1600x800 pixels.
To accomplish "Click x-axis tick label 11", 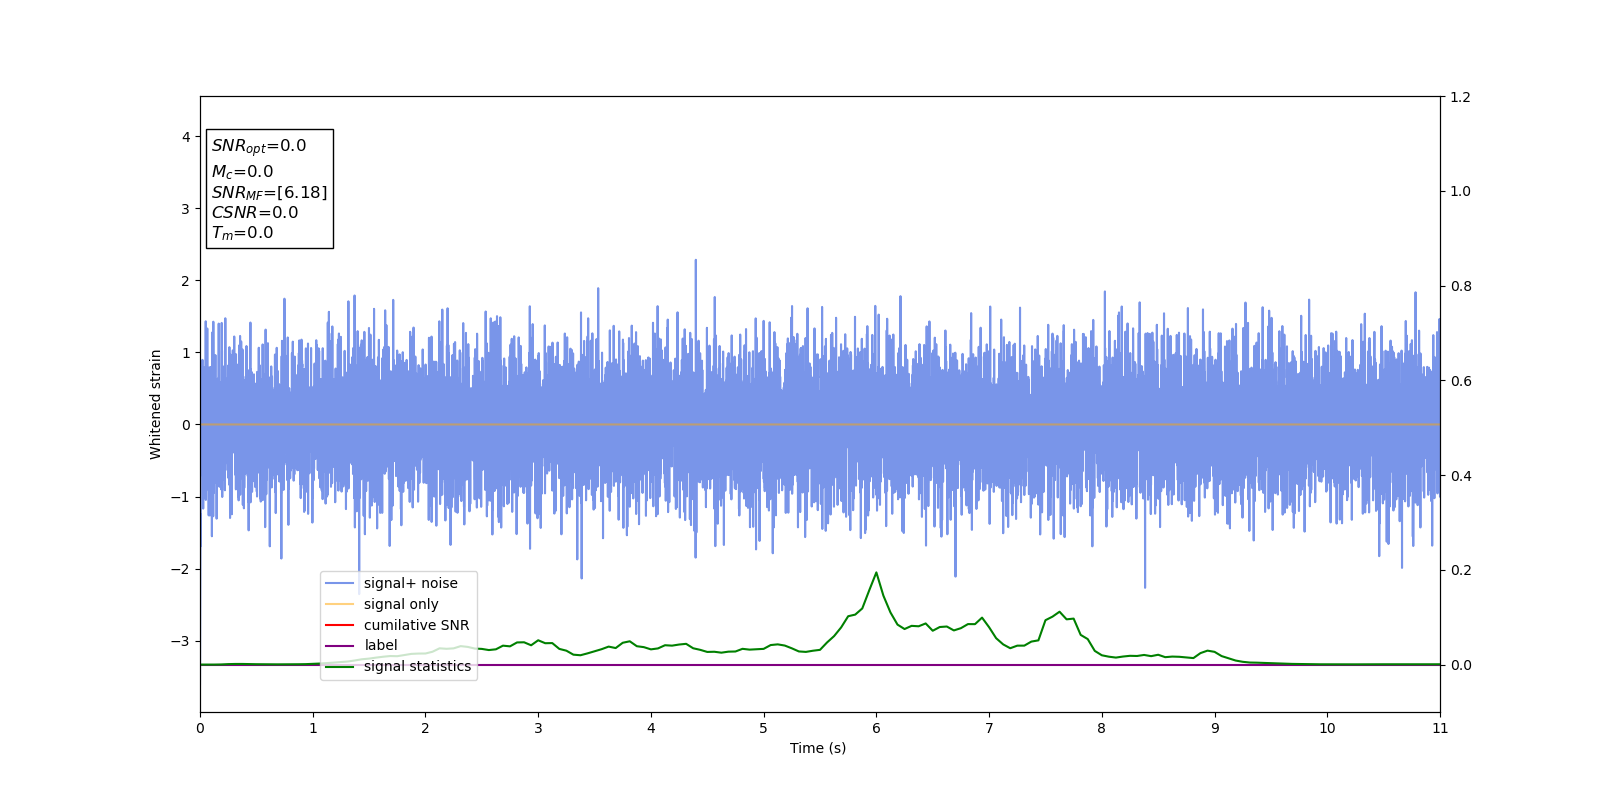I will coord(1440,728).
